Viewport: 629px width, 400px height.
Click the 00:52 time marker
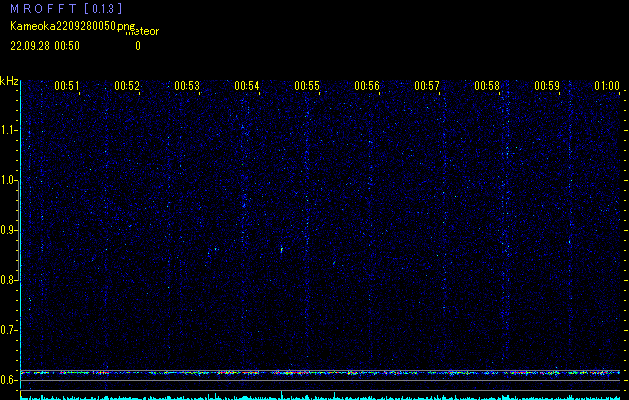(x=127, y=86)
